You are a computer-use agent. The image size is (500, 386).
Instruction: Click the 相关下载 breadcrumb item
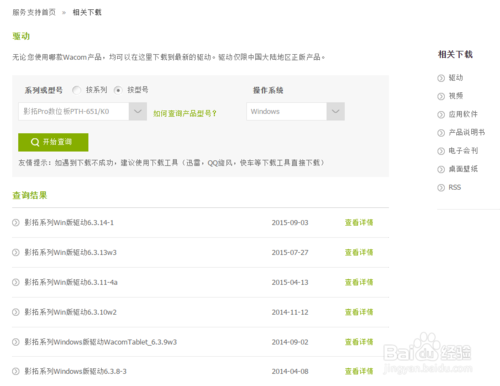click(87, 12)
